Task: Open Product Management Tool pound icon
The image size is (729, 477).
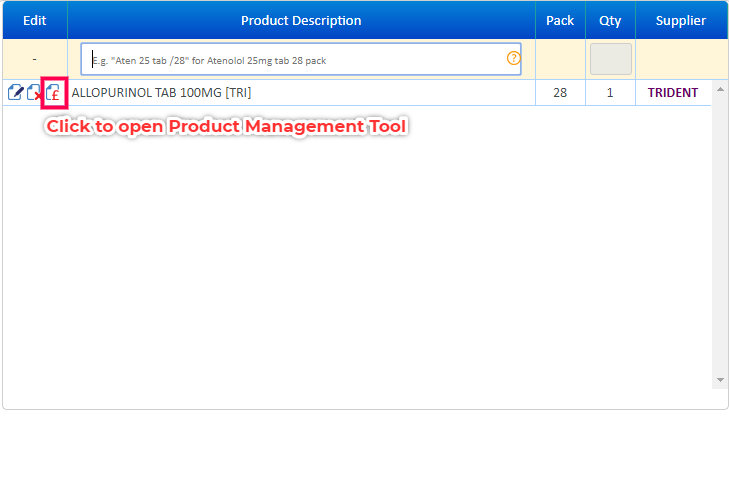Action: (53, 93)
